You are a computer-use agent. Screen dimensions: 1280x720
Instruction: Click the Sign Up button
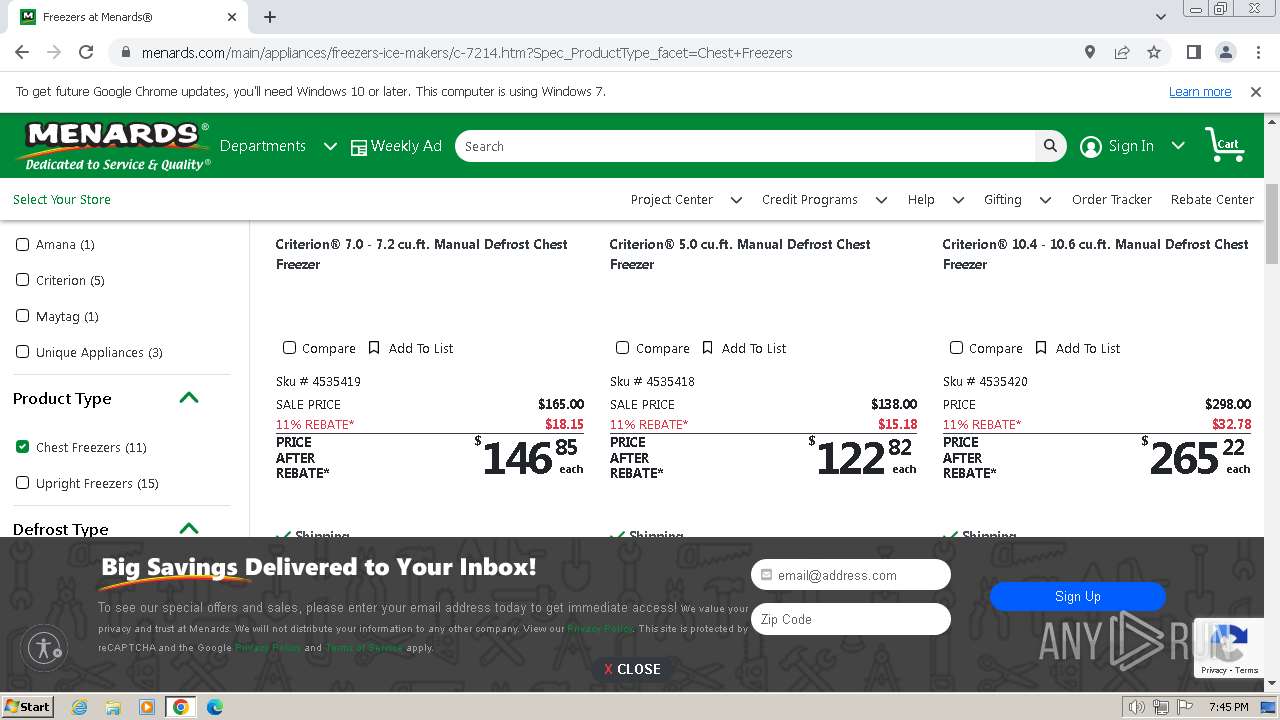(1078, 596)
